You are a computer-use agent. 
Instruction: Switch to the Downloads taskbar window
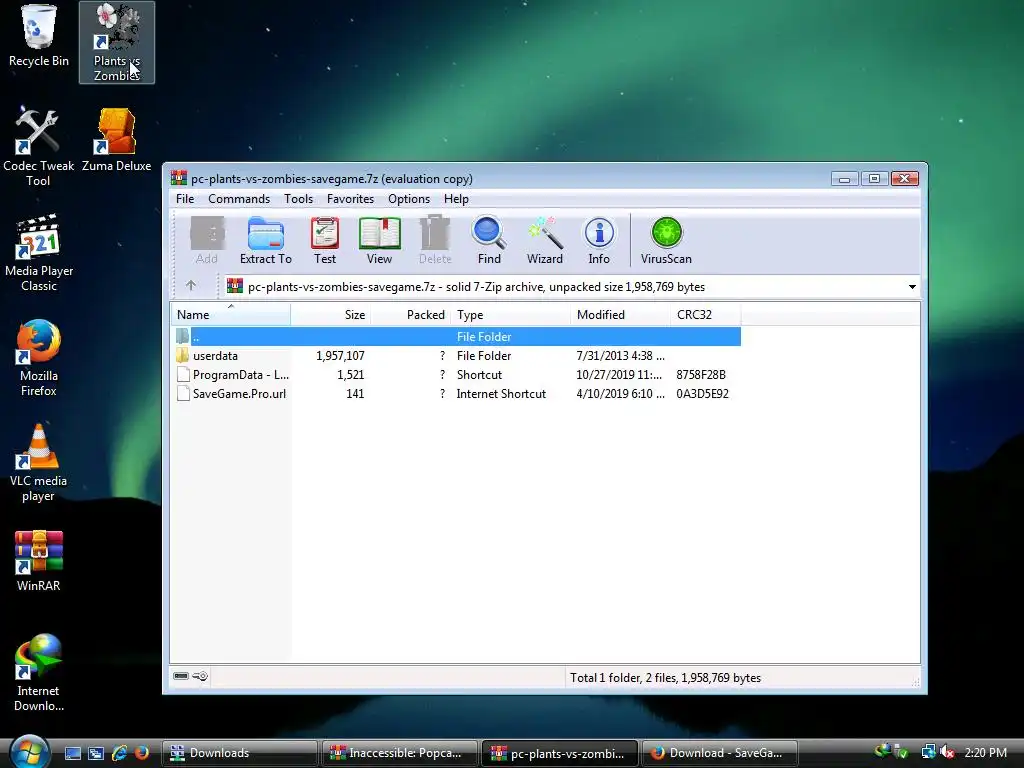(x=240, y=753)
